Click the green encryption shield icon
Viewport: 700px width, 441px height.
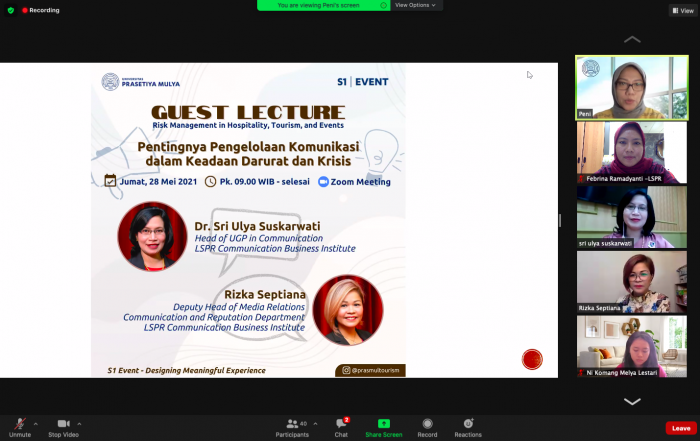[x=11, y=10]
